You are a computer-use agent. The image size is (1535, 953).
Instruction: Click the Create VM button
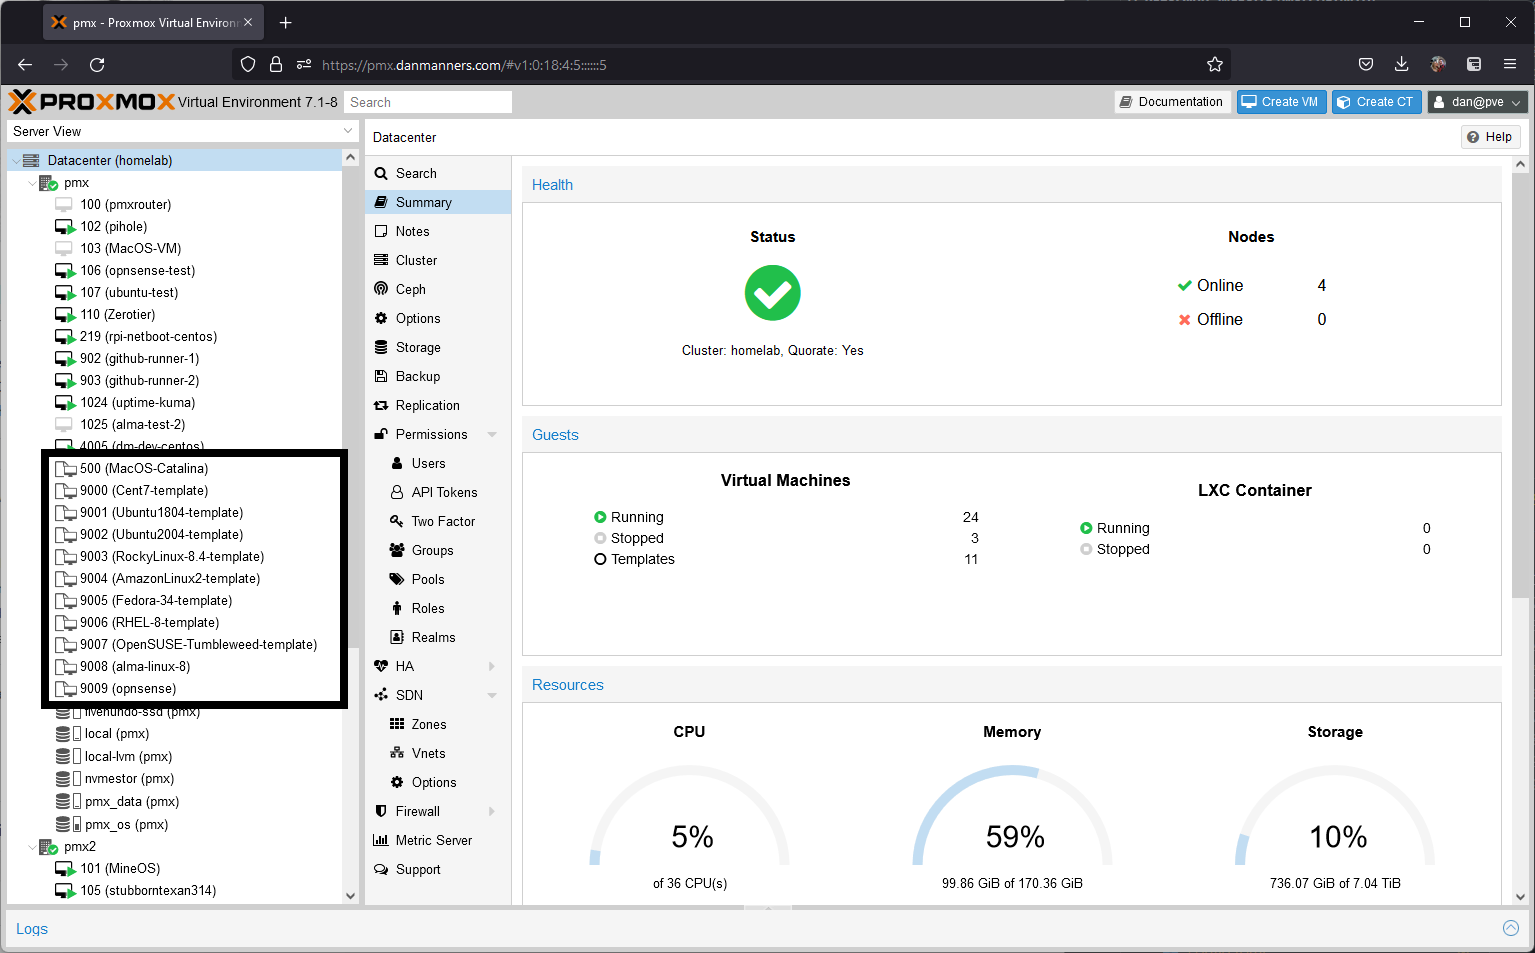coord(1281,102)
